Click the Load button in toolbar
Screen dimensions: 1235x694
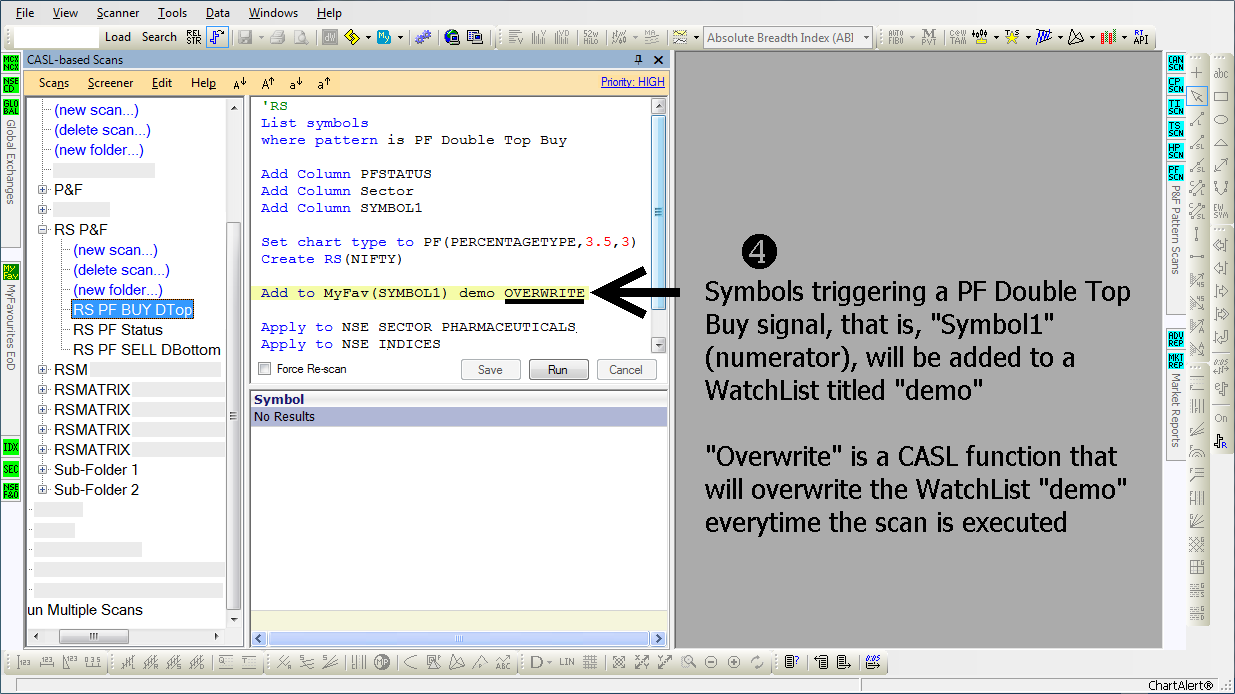click(118, 37)
